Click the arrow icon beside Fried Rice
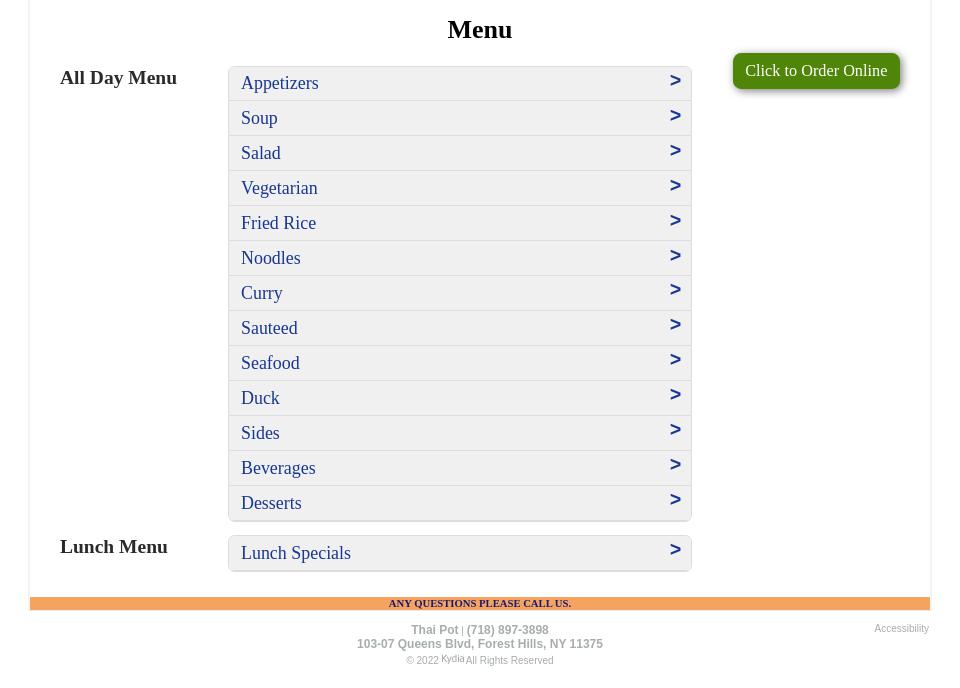This screenshot has width=960, height=688. [675, 220]
